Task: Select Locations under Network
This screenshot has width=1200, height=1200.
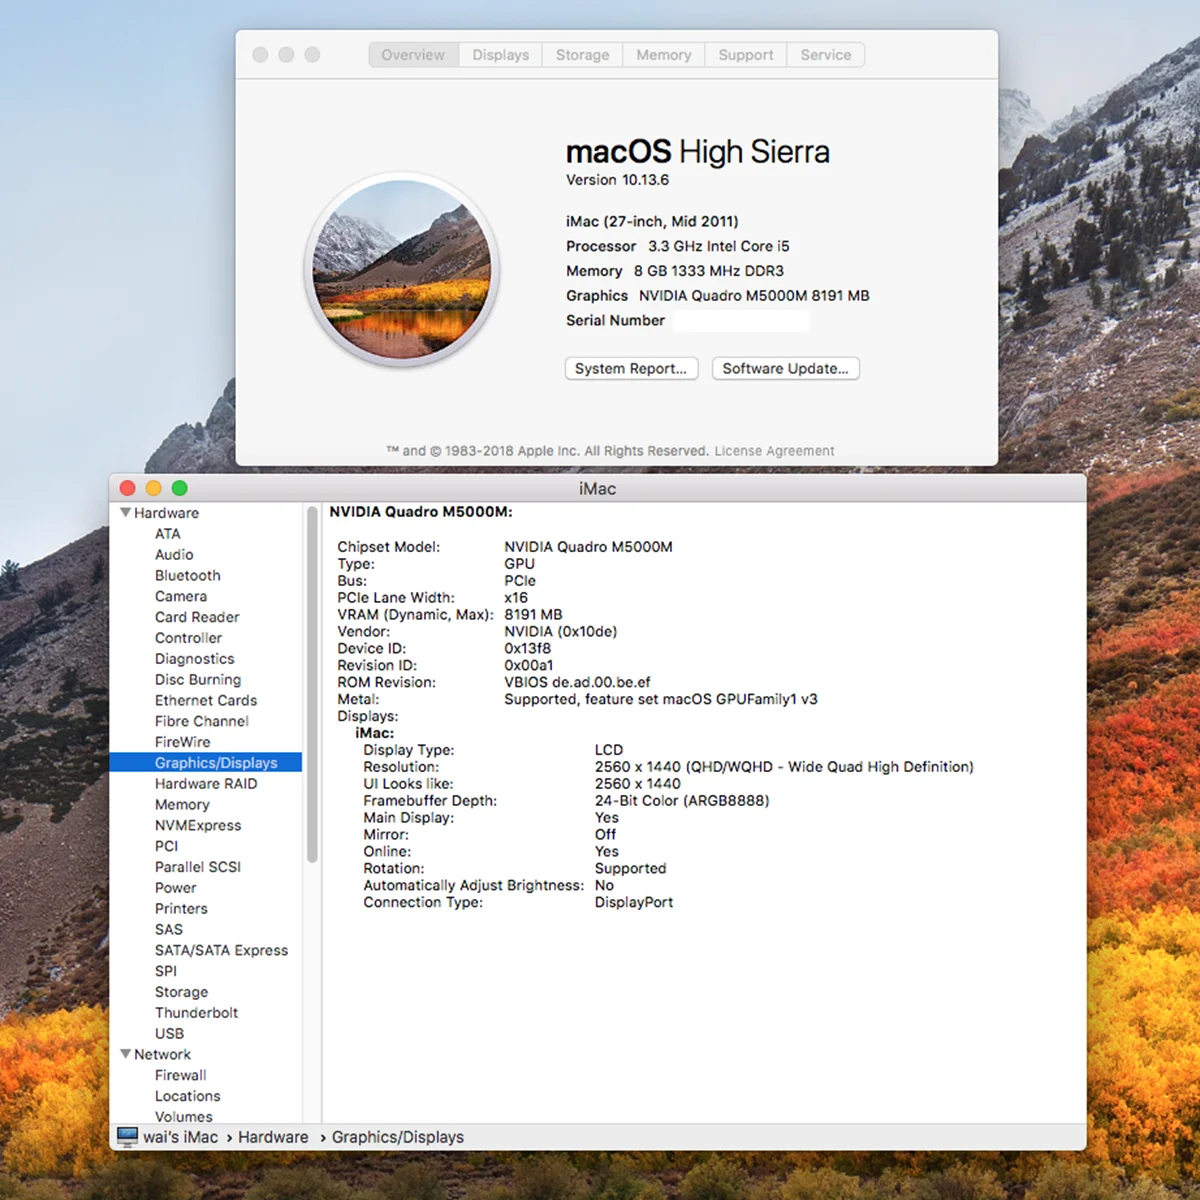Action: click(x=188, y=1096)
